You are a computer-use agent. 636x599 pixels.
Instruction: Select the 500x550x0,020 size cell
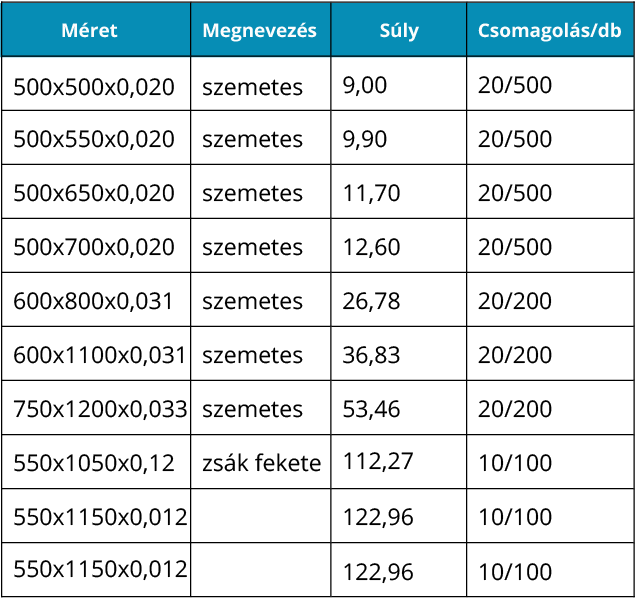(94, 139)
